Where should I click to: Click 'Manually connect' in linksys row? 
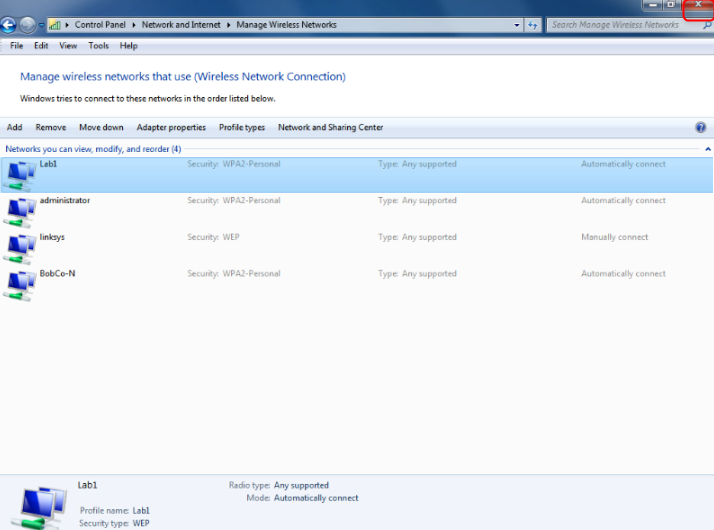tap(614, 237)
